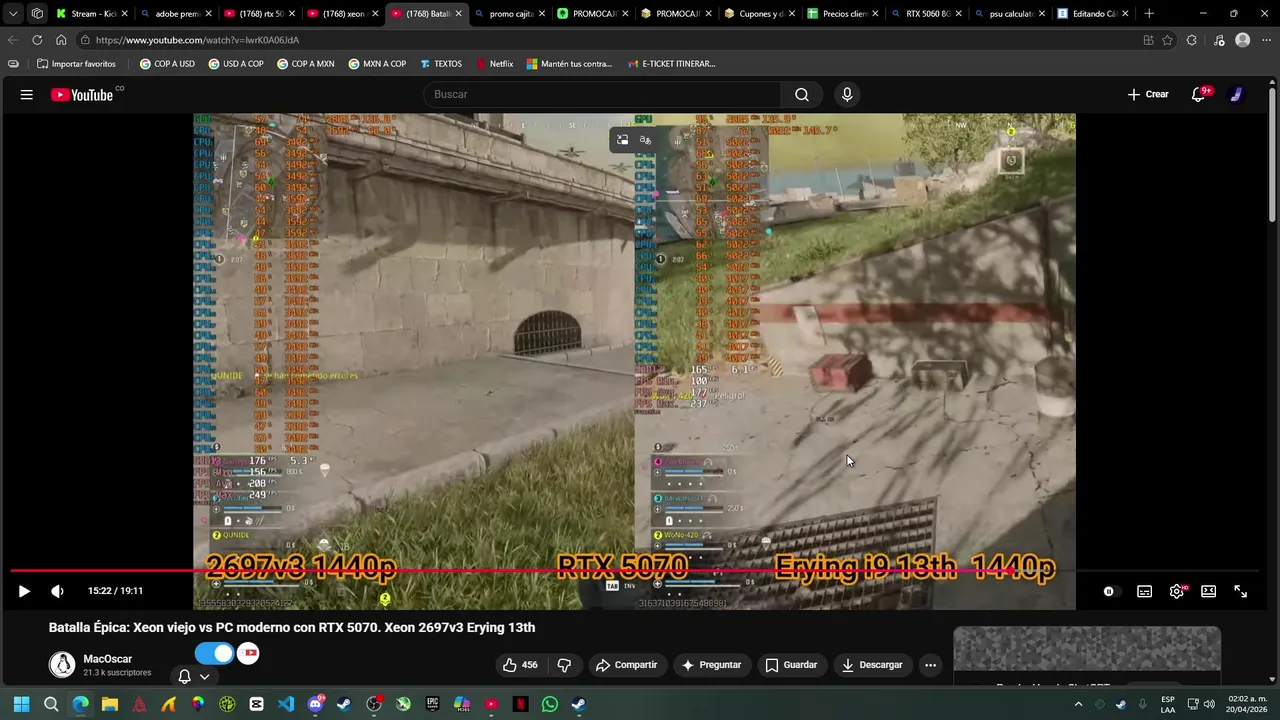The height and width of the screenshot is (720, 1280).
Task: Switch to the 'Precios clien' tab
Action: point(843,14)
